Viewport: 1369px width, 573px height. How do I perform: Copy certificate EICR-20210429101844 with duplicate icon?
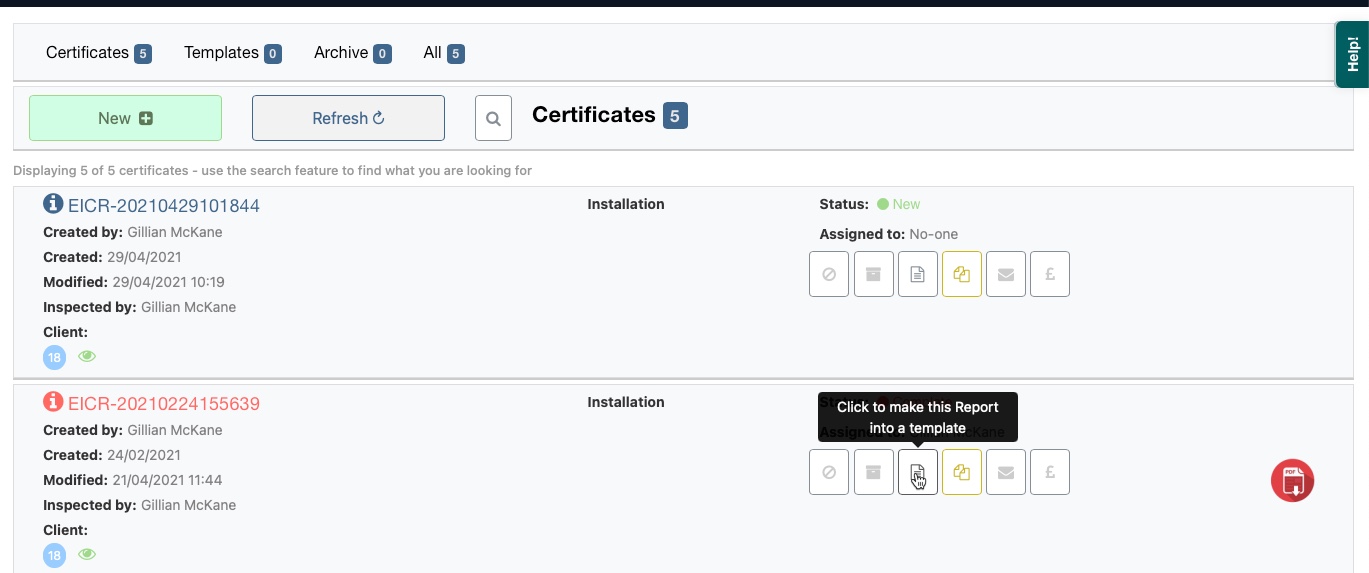[x=962, y=274]
